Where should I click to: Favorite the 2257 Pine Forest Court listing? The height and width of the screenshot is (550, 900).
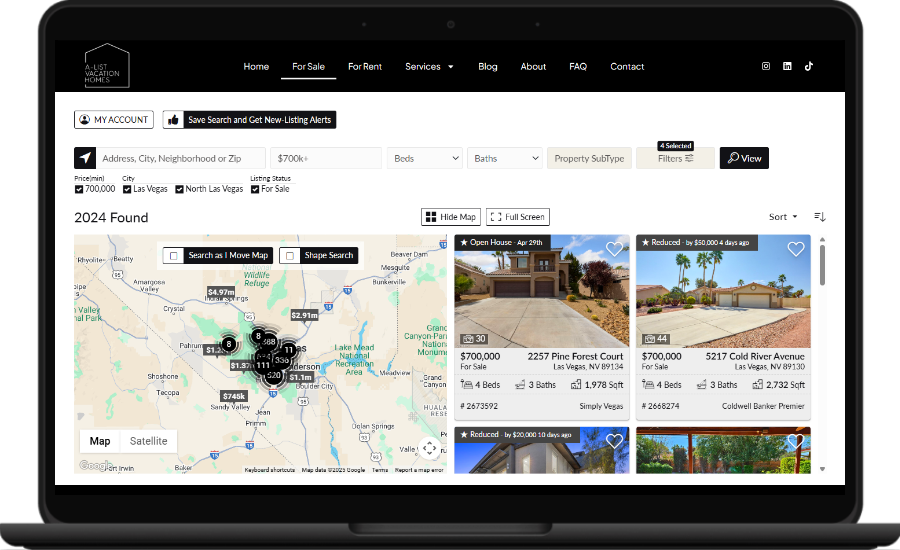point(614,249)
